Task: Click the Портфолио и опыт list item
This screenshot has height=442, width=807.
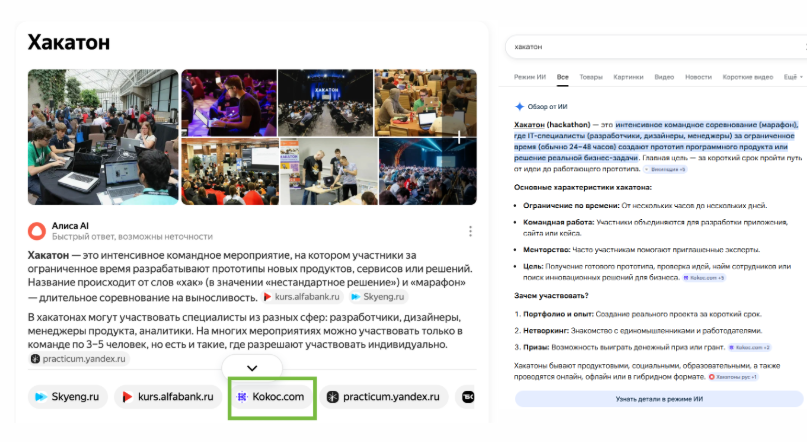Action: 642,314
